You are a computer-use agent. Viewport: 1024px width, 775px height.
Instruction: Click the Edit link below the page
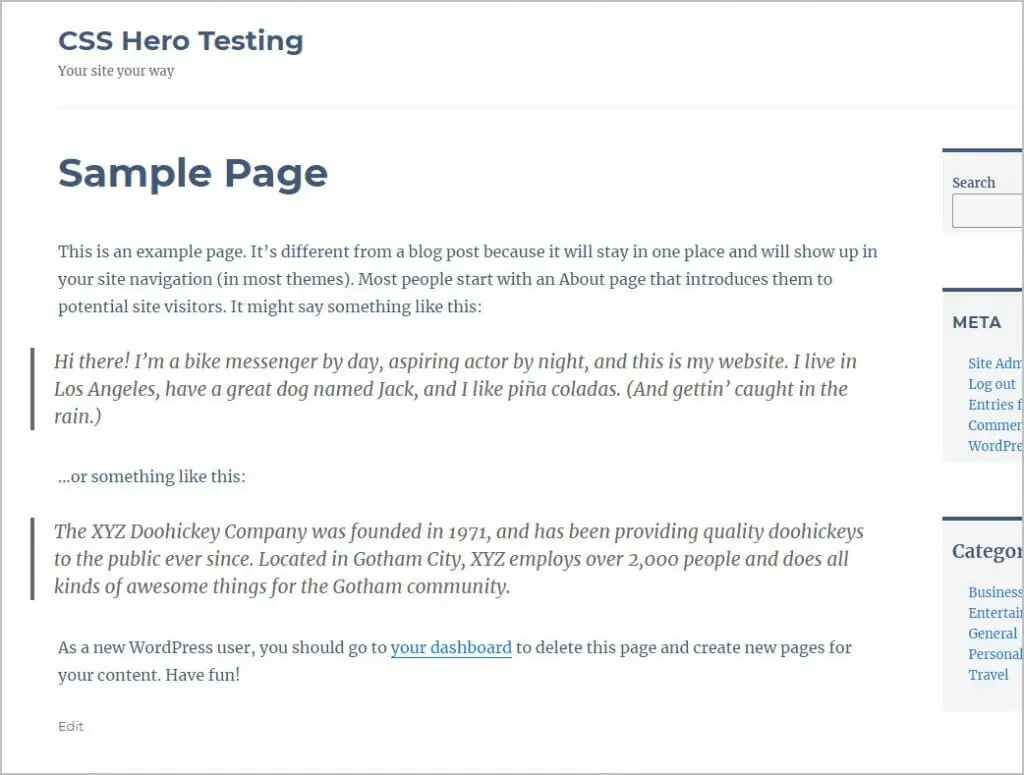point(71,726)
